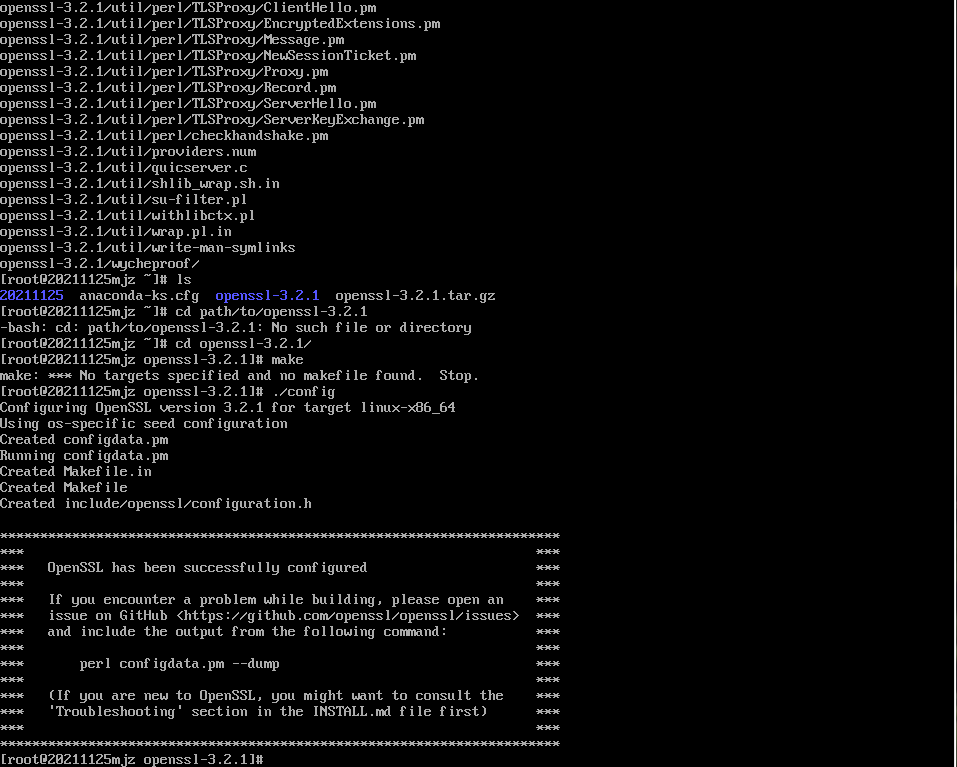
Task: Select the util/providers.num line
Action: tap(128, 151)
